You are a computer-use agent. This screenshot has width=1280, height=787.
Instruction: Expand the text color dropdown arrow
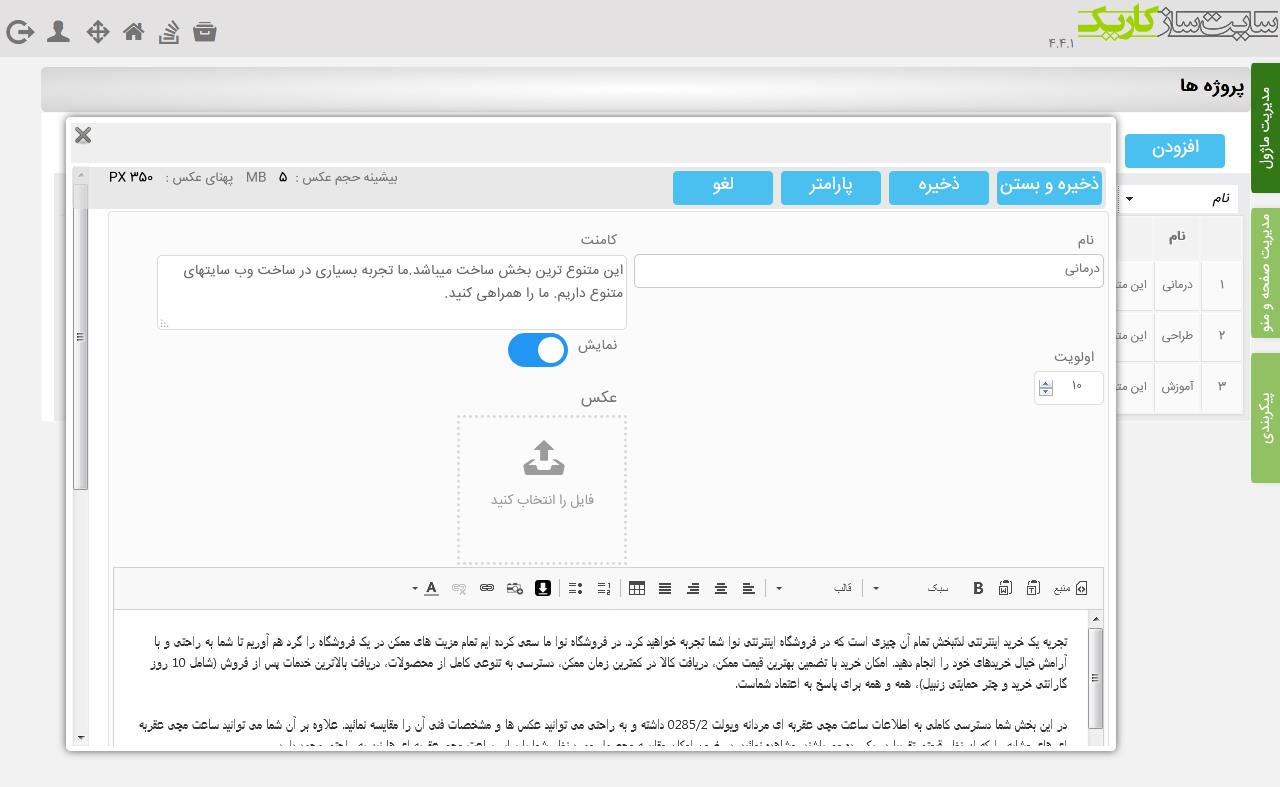tap(415, 588)
